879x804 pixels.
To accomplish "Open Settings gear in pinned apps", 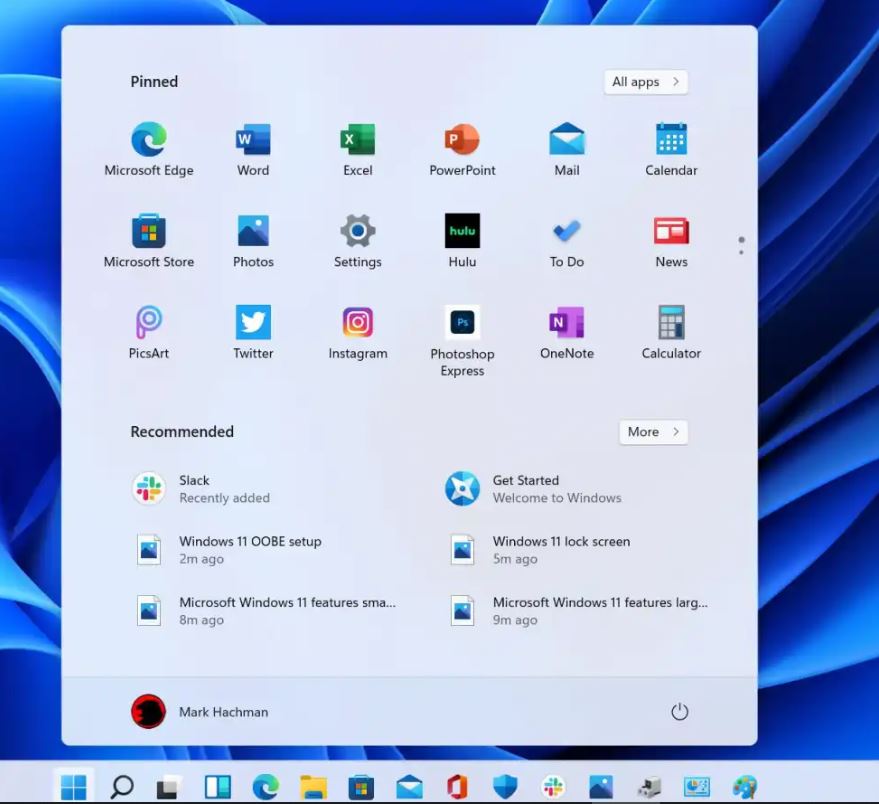I will [358, 240].
